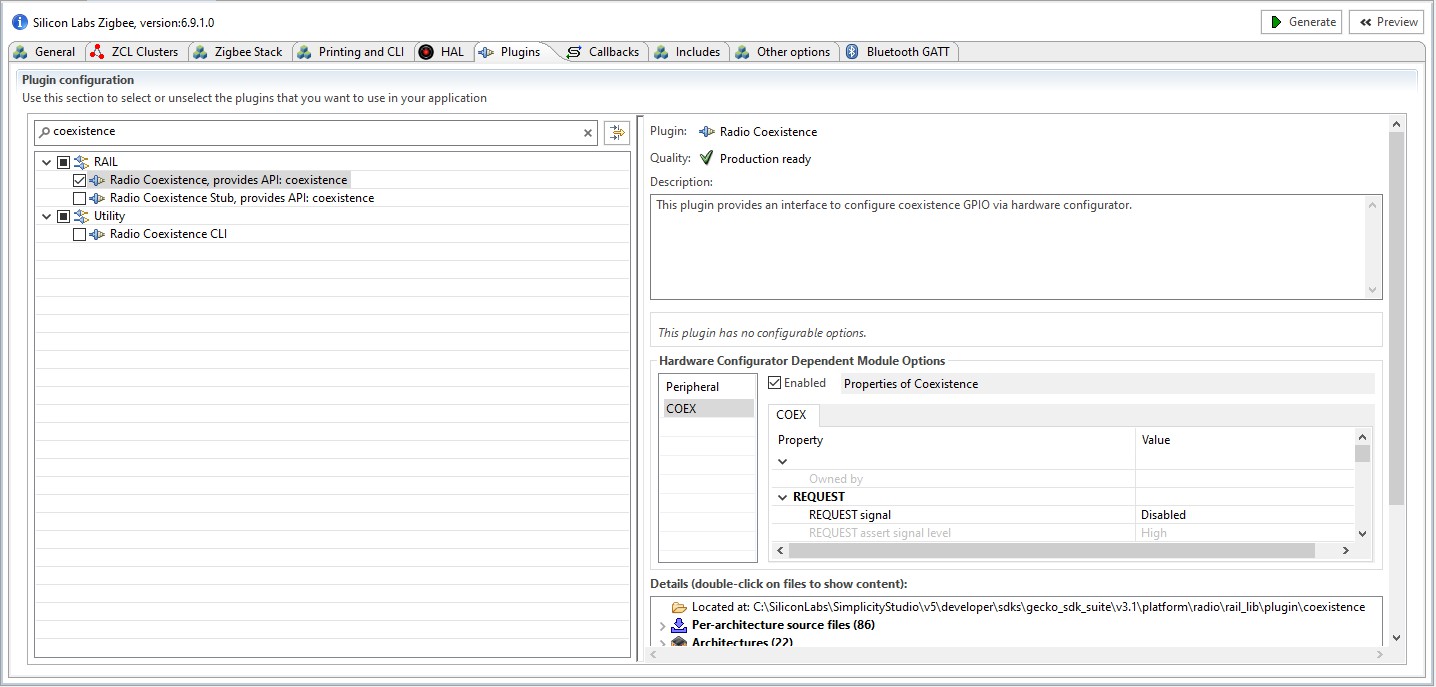The width and height of the screenshot is (1436, 687).
Task: Click the Callbacks tab icon
Action: [x=574, y=52]
